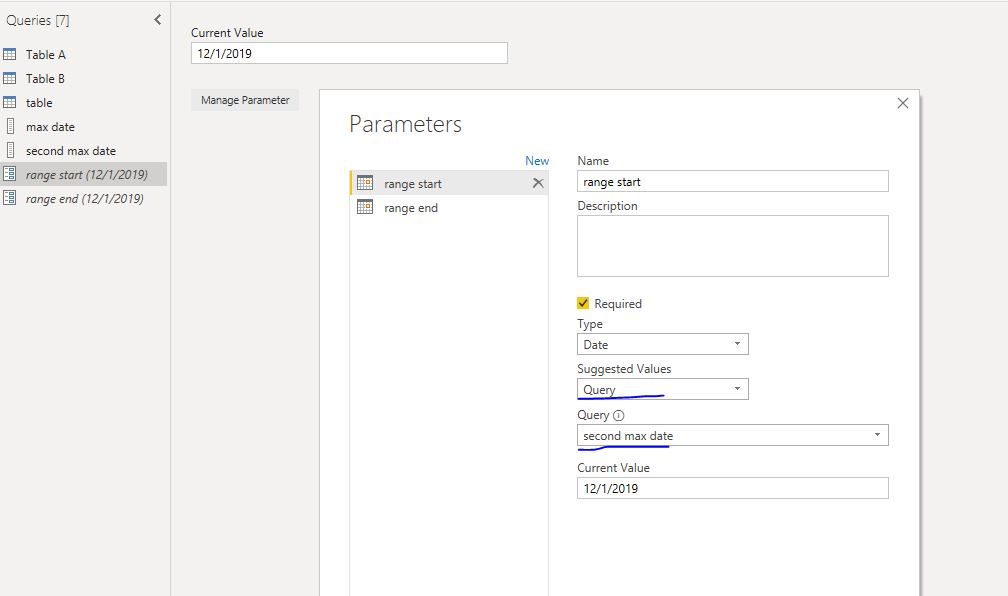Open the Suggested Values dropdown
The image size is (1008, 596).
(663, 389)
